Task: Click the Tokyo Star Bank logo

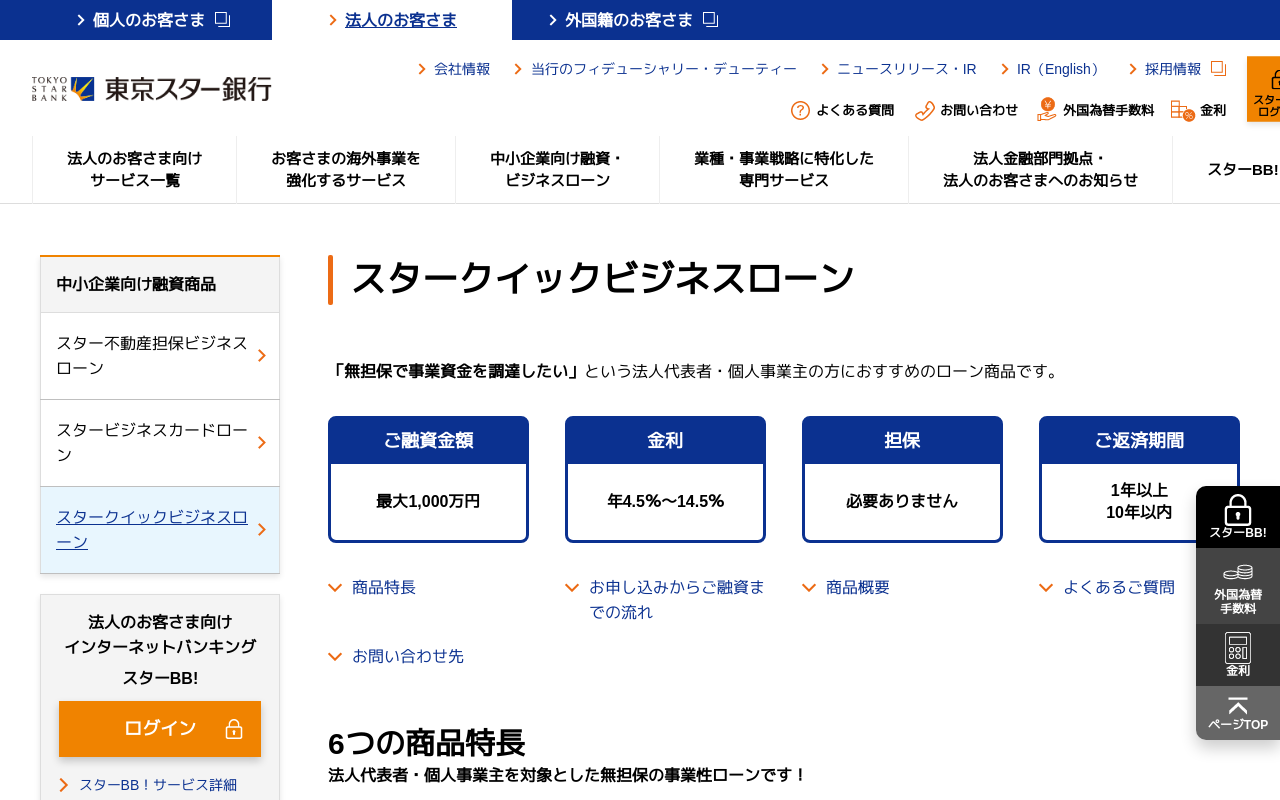Action: 150,87
